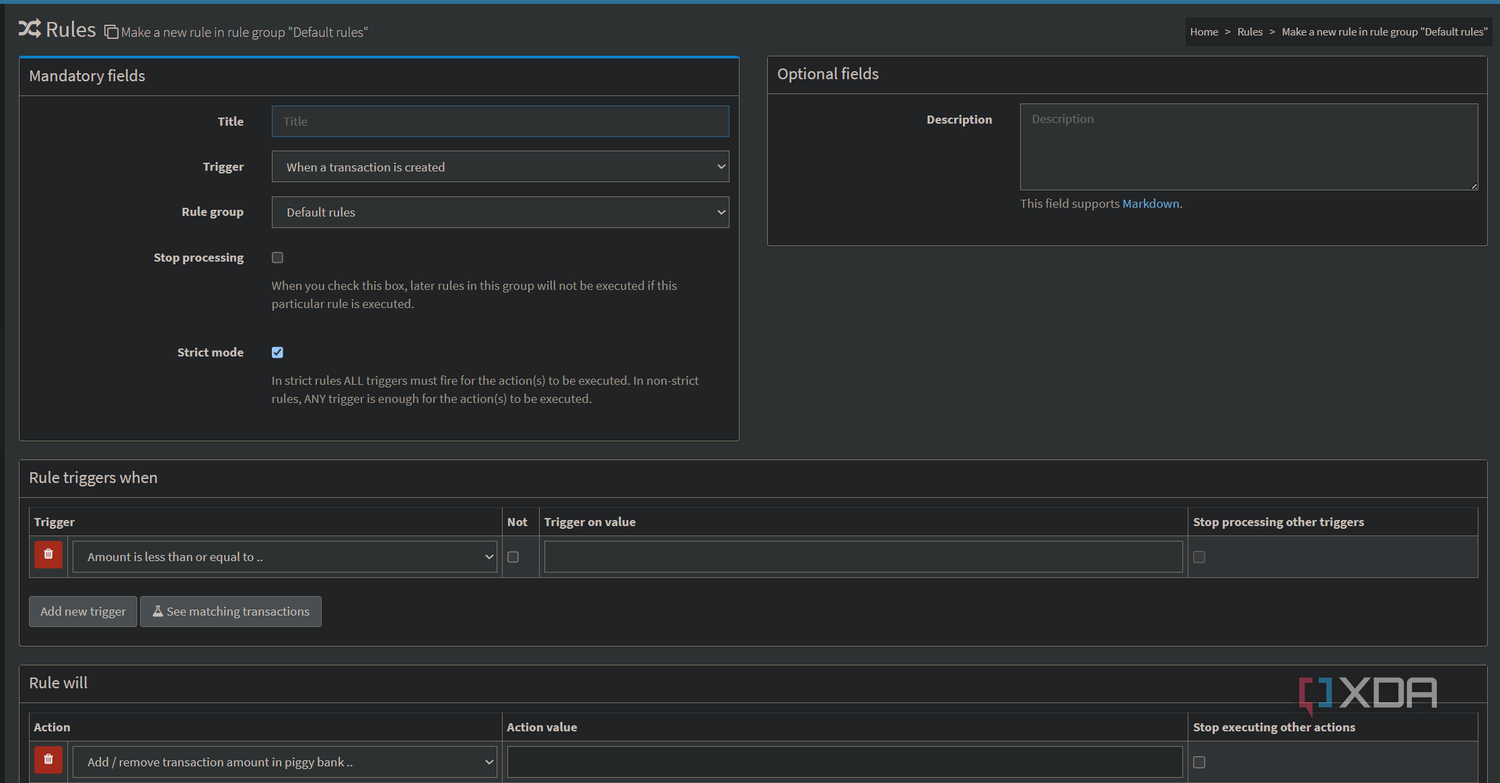Viewport: 1500px width, 783px height.
Task: Delete the Amount trigger row with trash icon
Action: click(x=48, y=555)
